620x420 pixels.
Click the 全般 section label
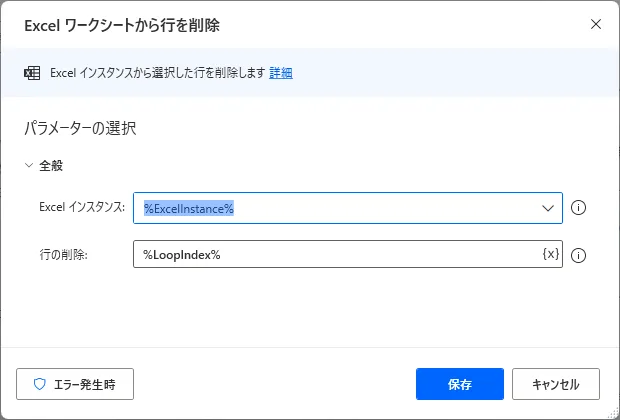51,165
